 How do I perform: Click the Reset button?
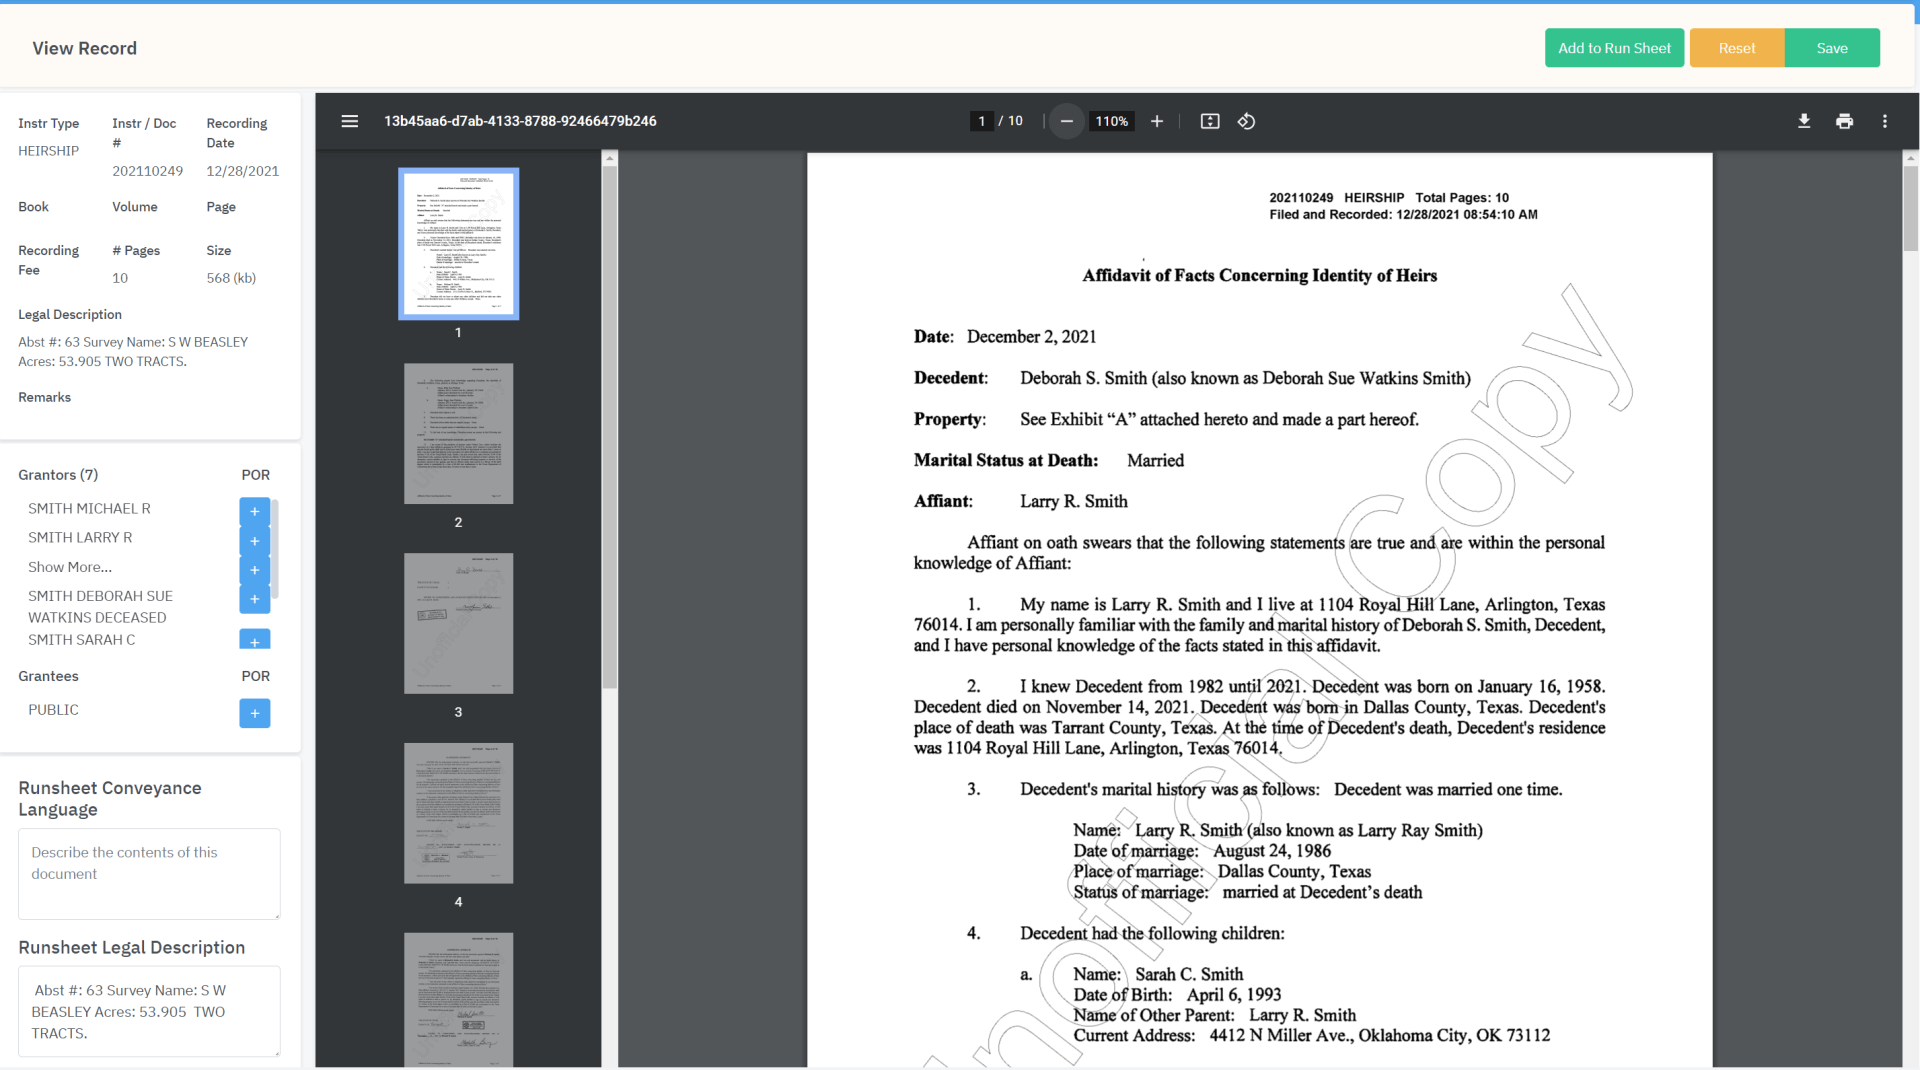[x=1737, y=48]
